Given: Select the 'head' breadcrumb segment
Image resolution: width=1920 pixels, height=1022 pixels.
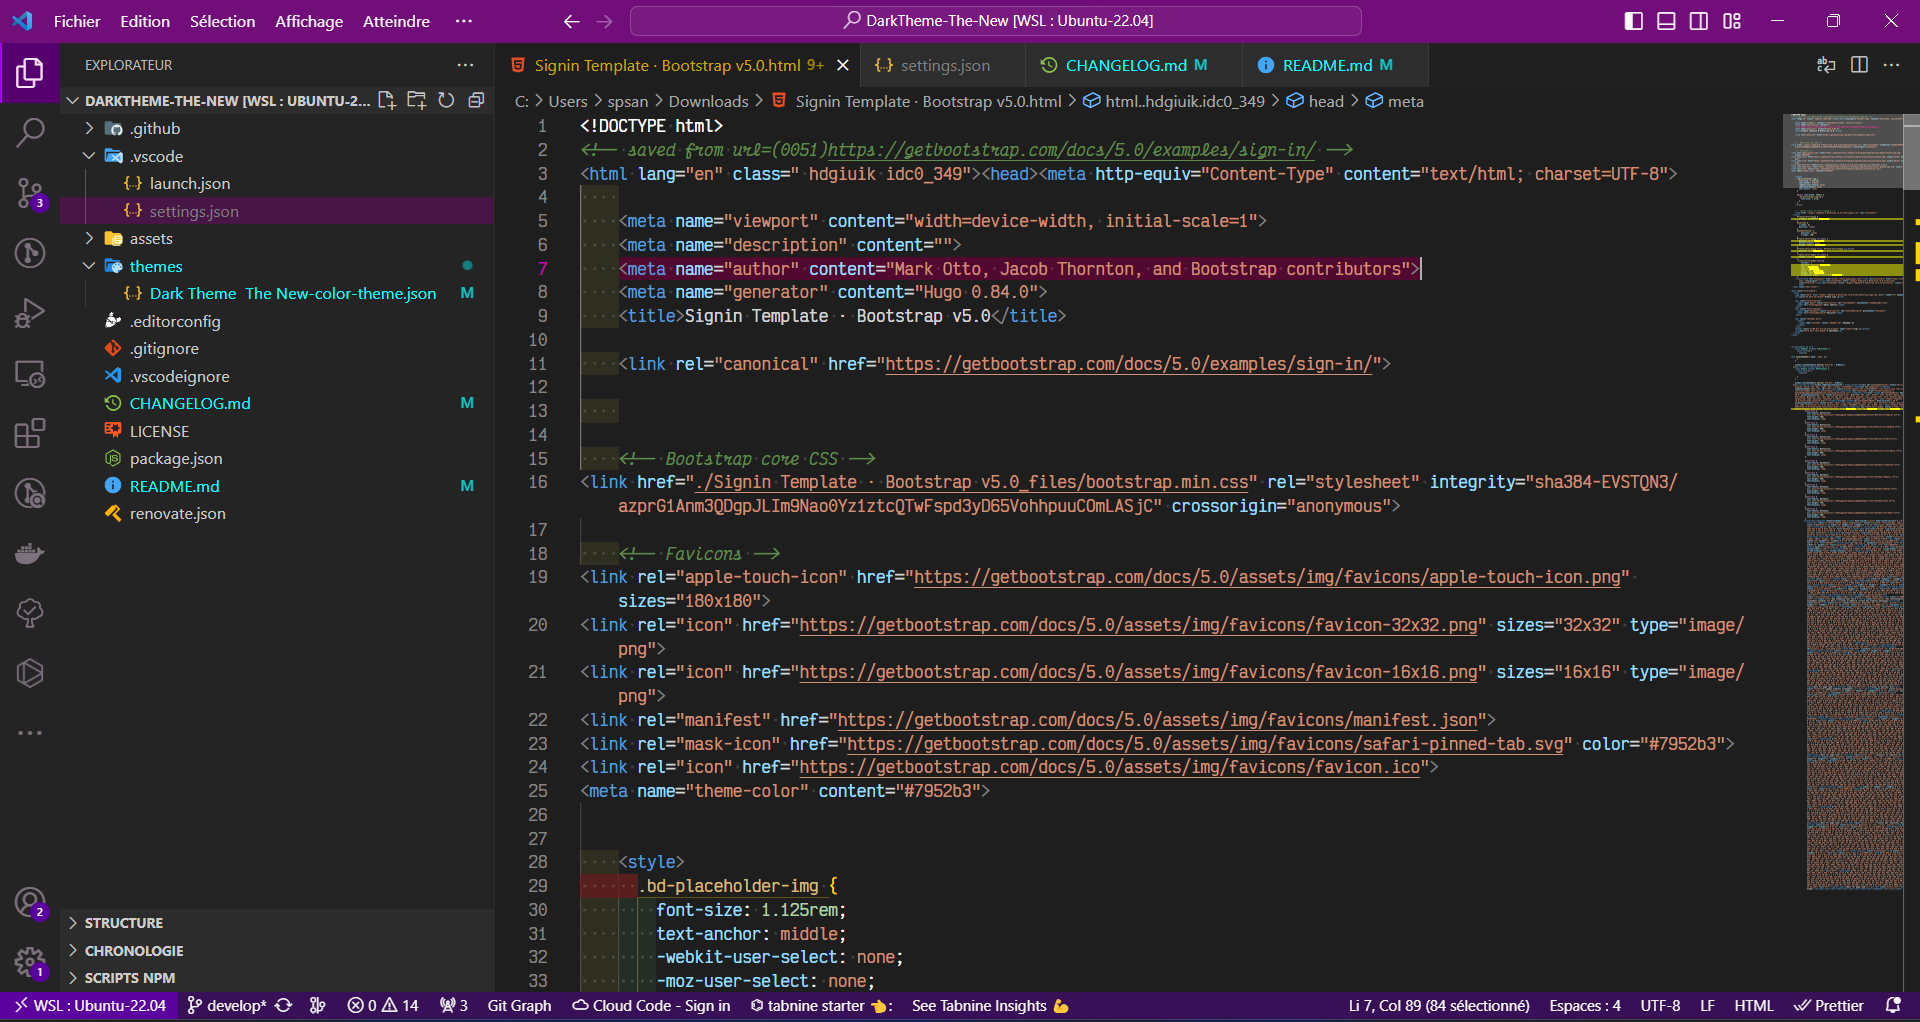Looking at the screenshot, I should pyautogui.click(x=1315, y=101).
